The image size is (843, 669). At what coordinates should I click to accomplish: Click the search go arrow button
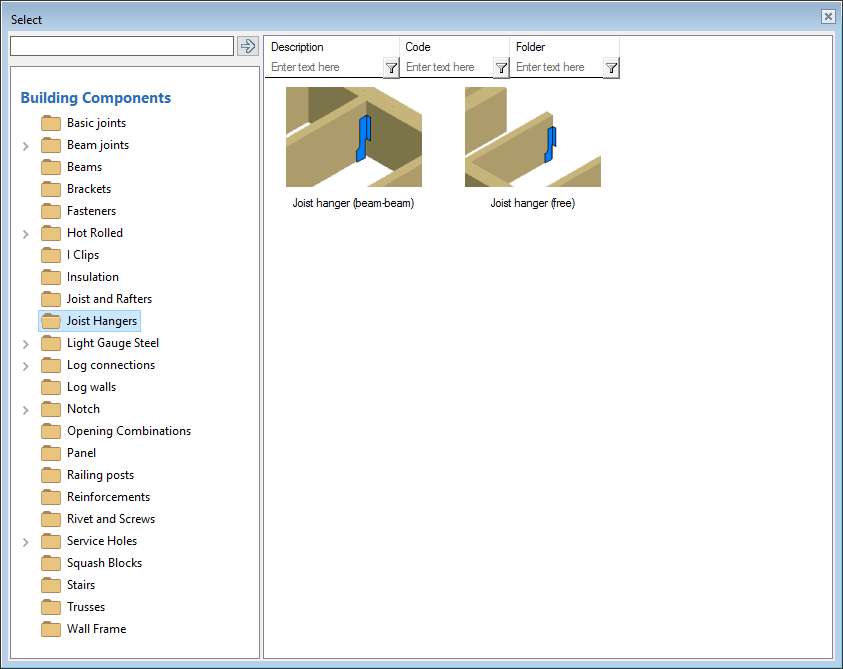(248, 46)
